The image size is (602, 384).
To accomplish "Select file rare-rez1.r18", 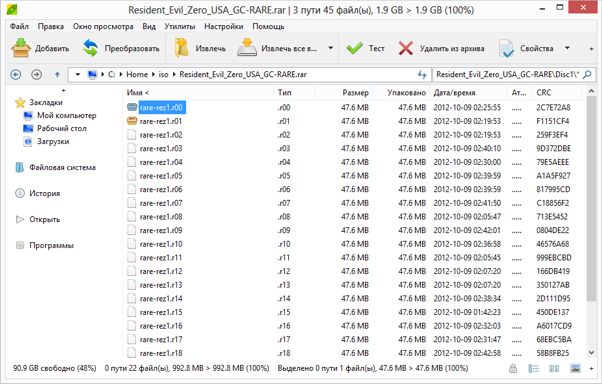I will click(x=161, y=353).
